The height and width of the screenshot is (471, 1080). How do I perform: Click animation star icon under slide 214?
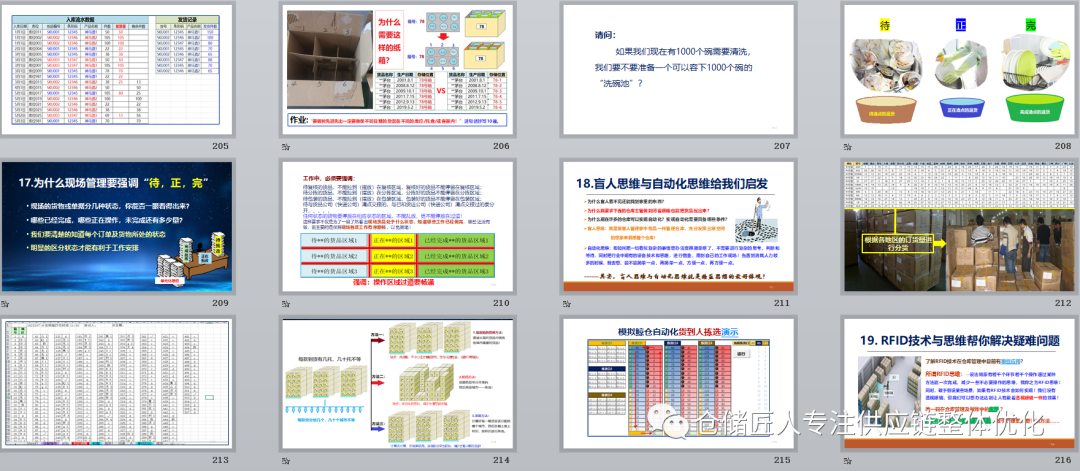(286, 460)
